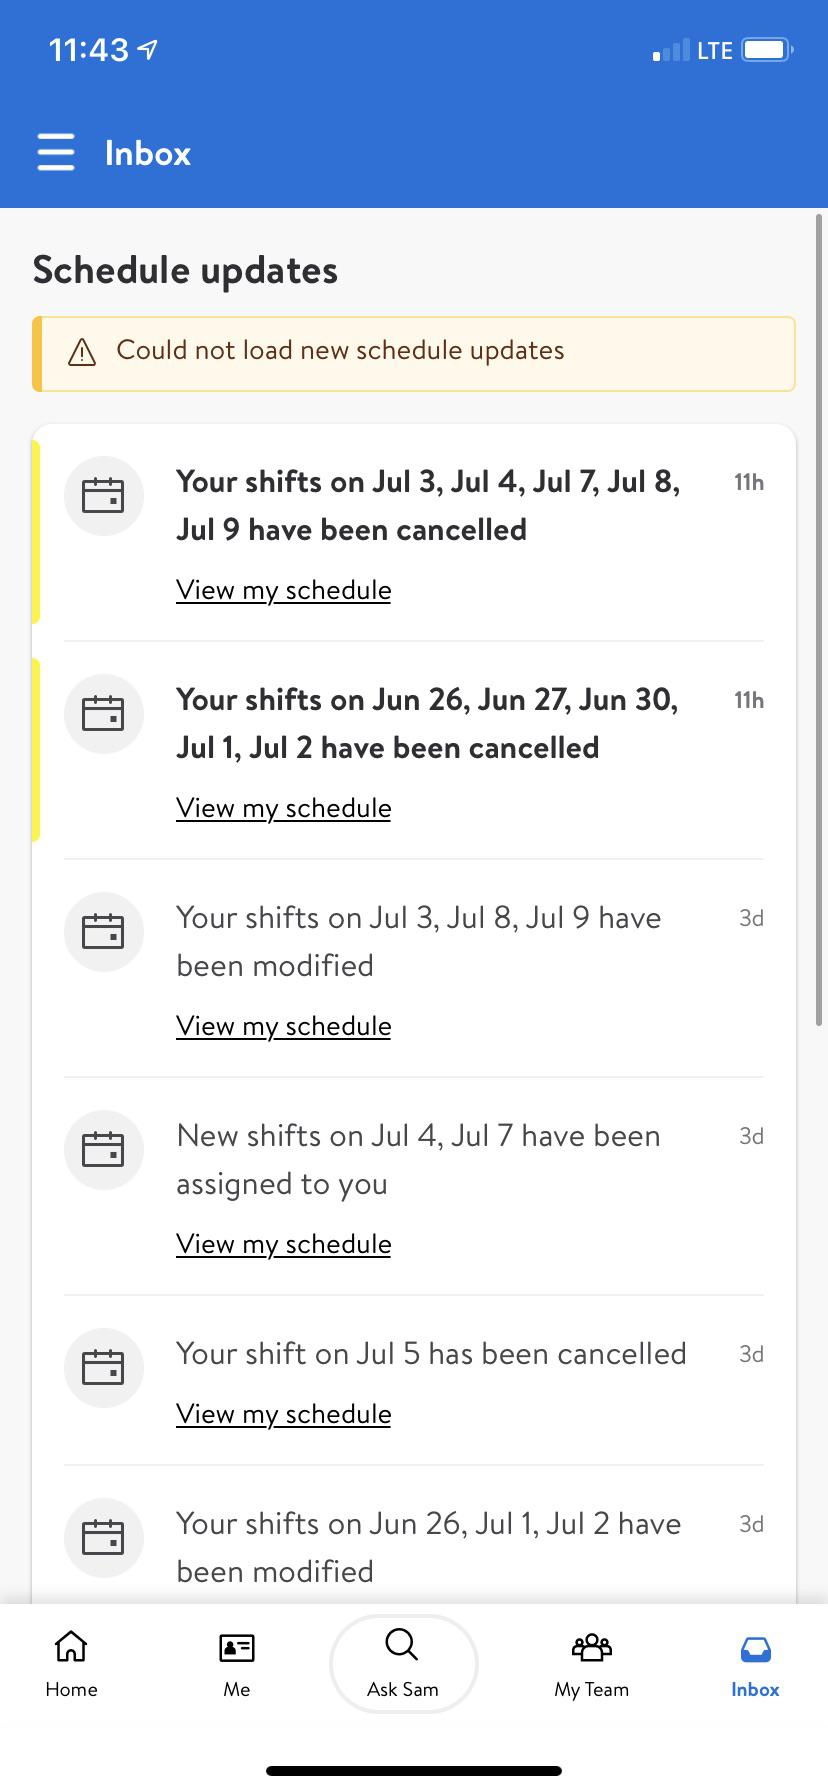This screenshot has height=1792, width=828.
Task: View schedule for new Jul 4, Jul 7 shifts
Action: (x=283, y=1244)
